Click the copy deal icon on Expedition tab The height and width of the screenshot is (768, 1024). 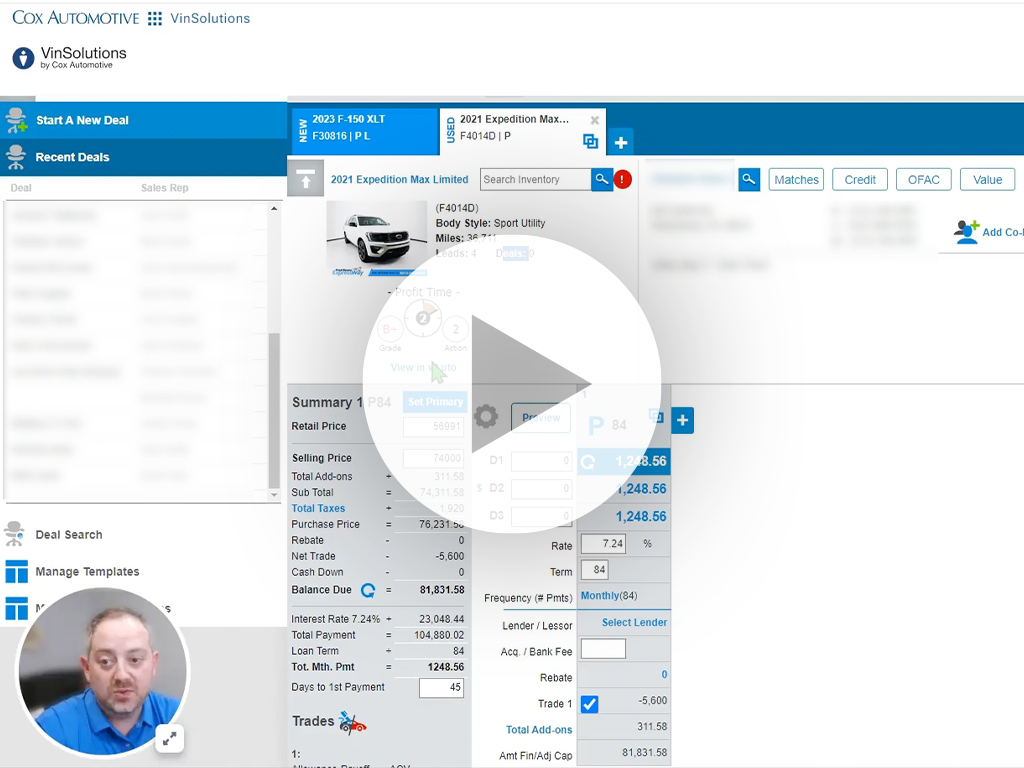(x=590, y=142)
